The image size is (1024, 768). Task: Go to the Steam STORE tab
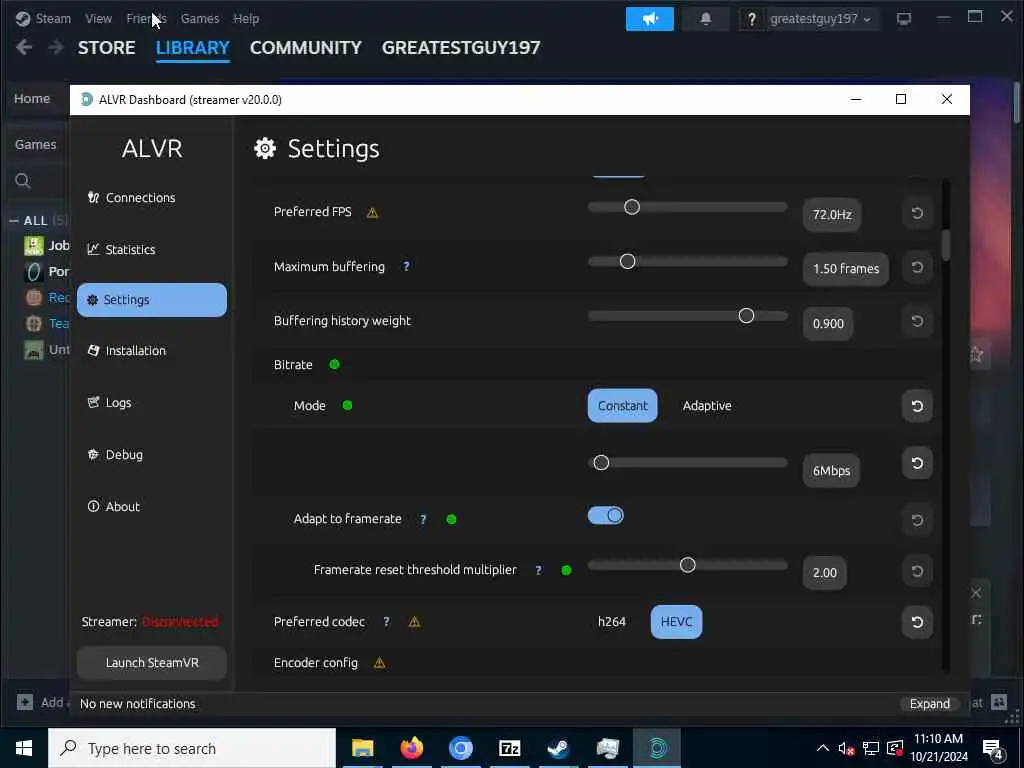click(106, 48)
